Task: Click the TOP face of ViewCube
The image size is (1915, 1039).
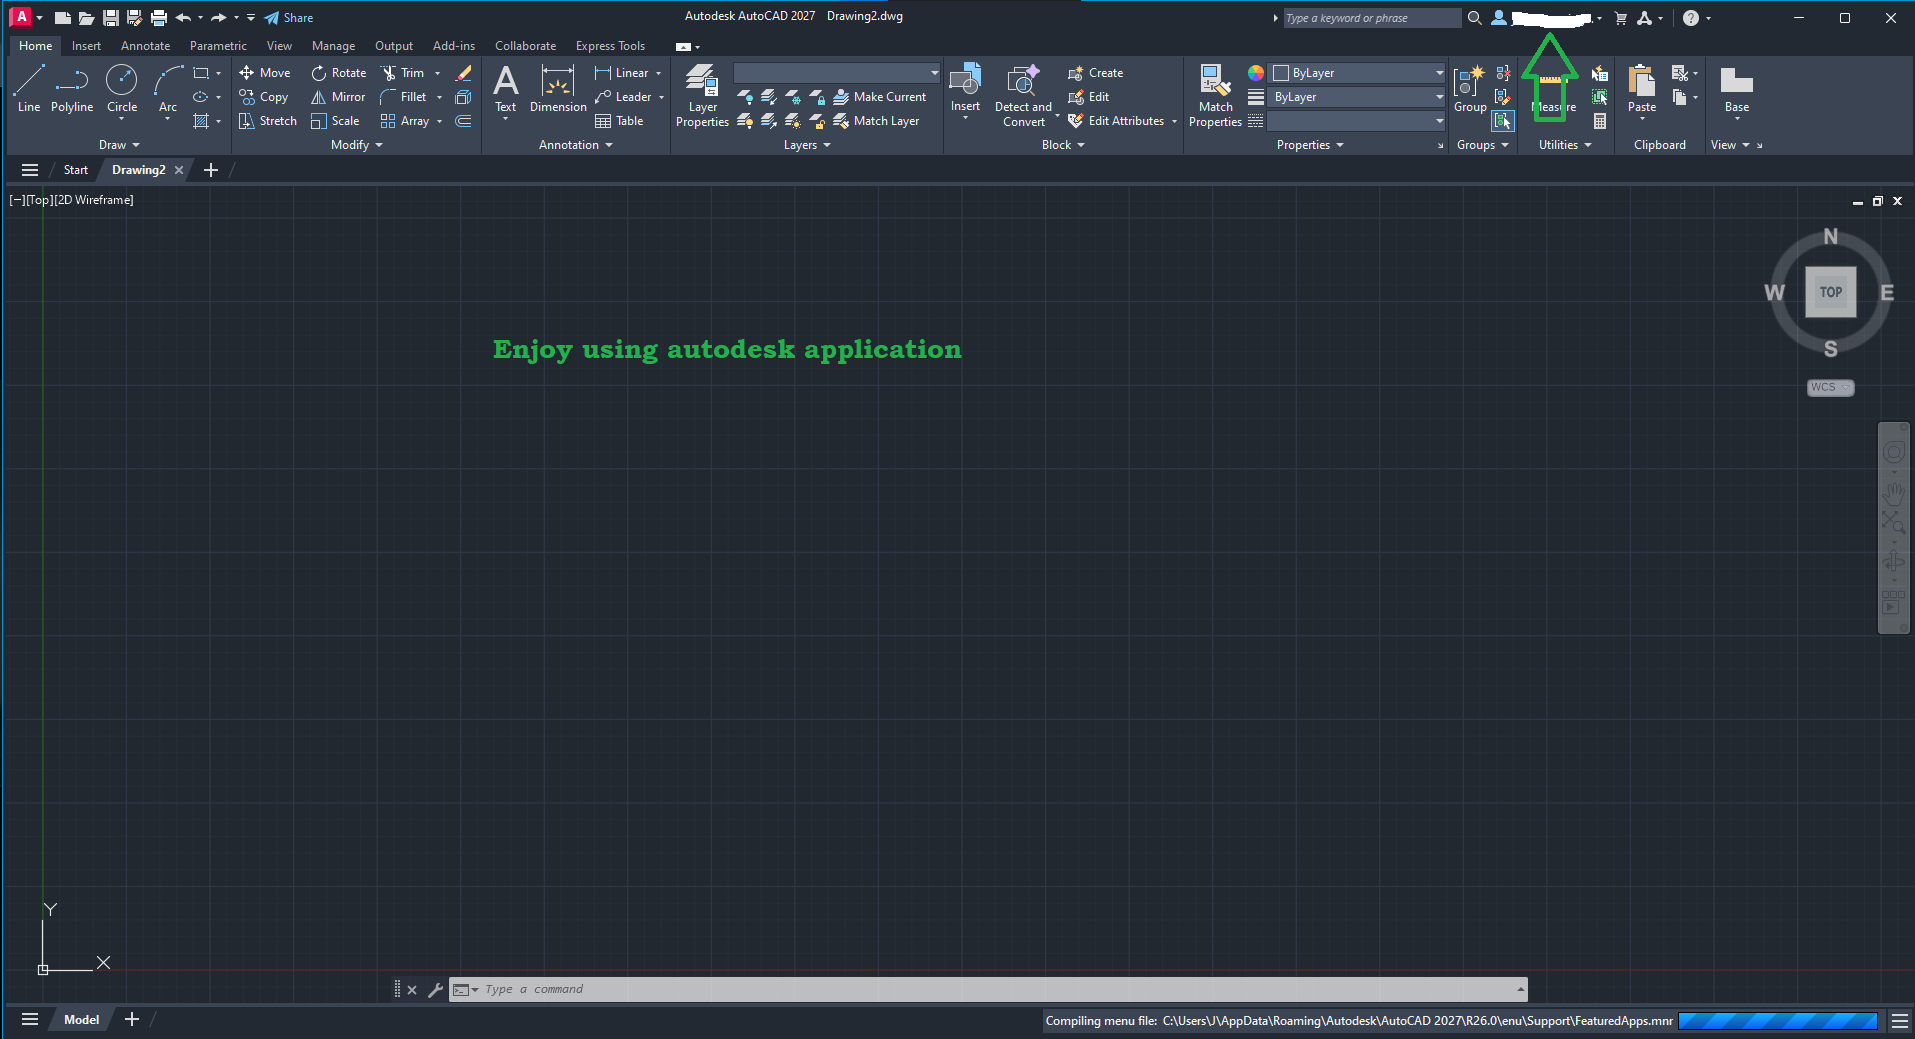Action: point(1830,292)
